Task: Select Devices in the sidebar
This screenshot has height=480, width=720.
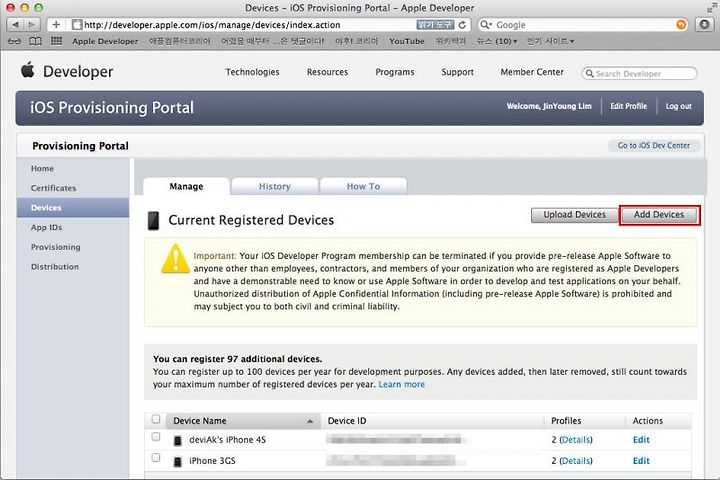Action: (x=73, y=208)
